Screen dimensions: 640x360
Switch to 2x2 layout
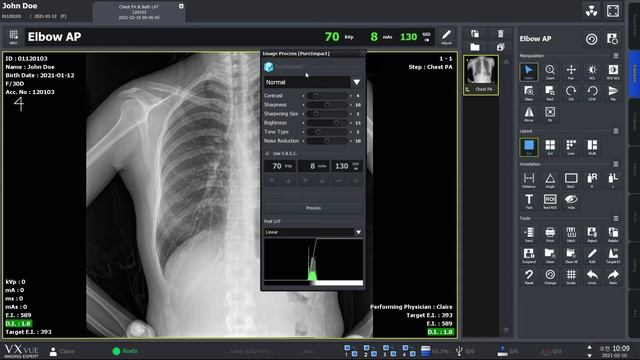click(x=550, y=147)
